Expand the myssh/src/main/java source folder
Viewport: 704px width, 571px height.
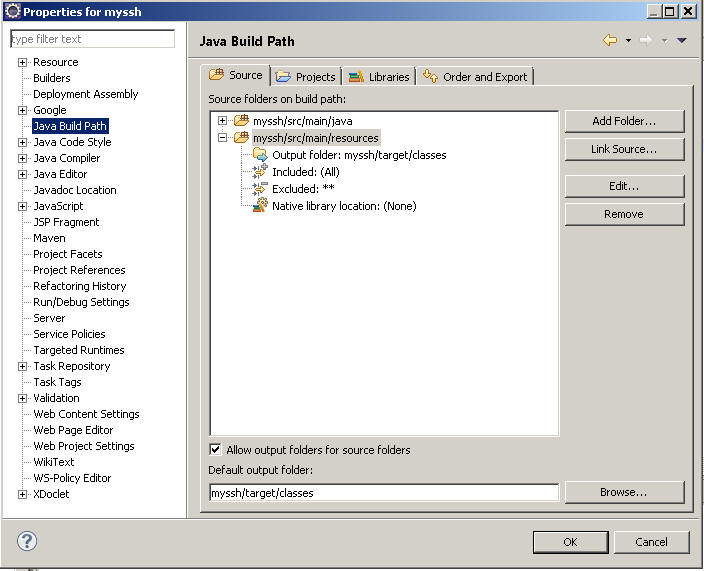coord(222,121)
